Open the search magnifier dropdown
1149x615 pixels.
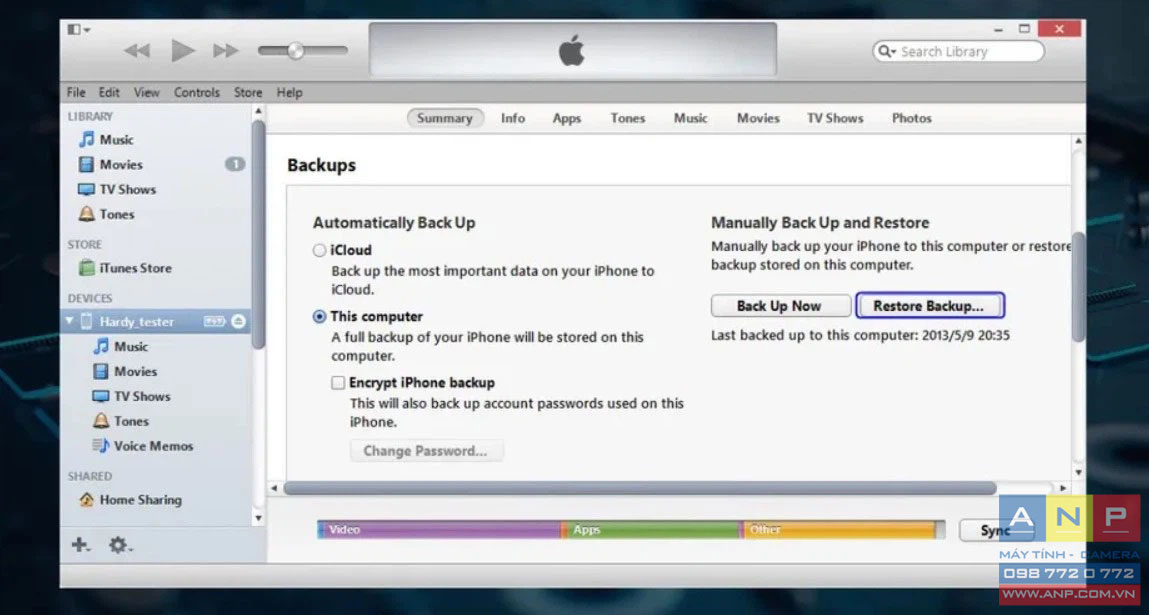coord(887,51)
